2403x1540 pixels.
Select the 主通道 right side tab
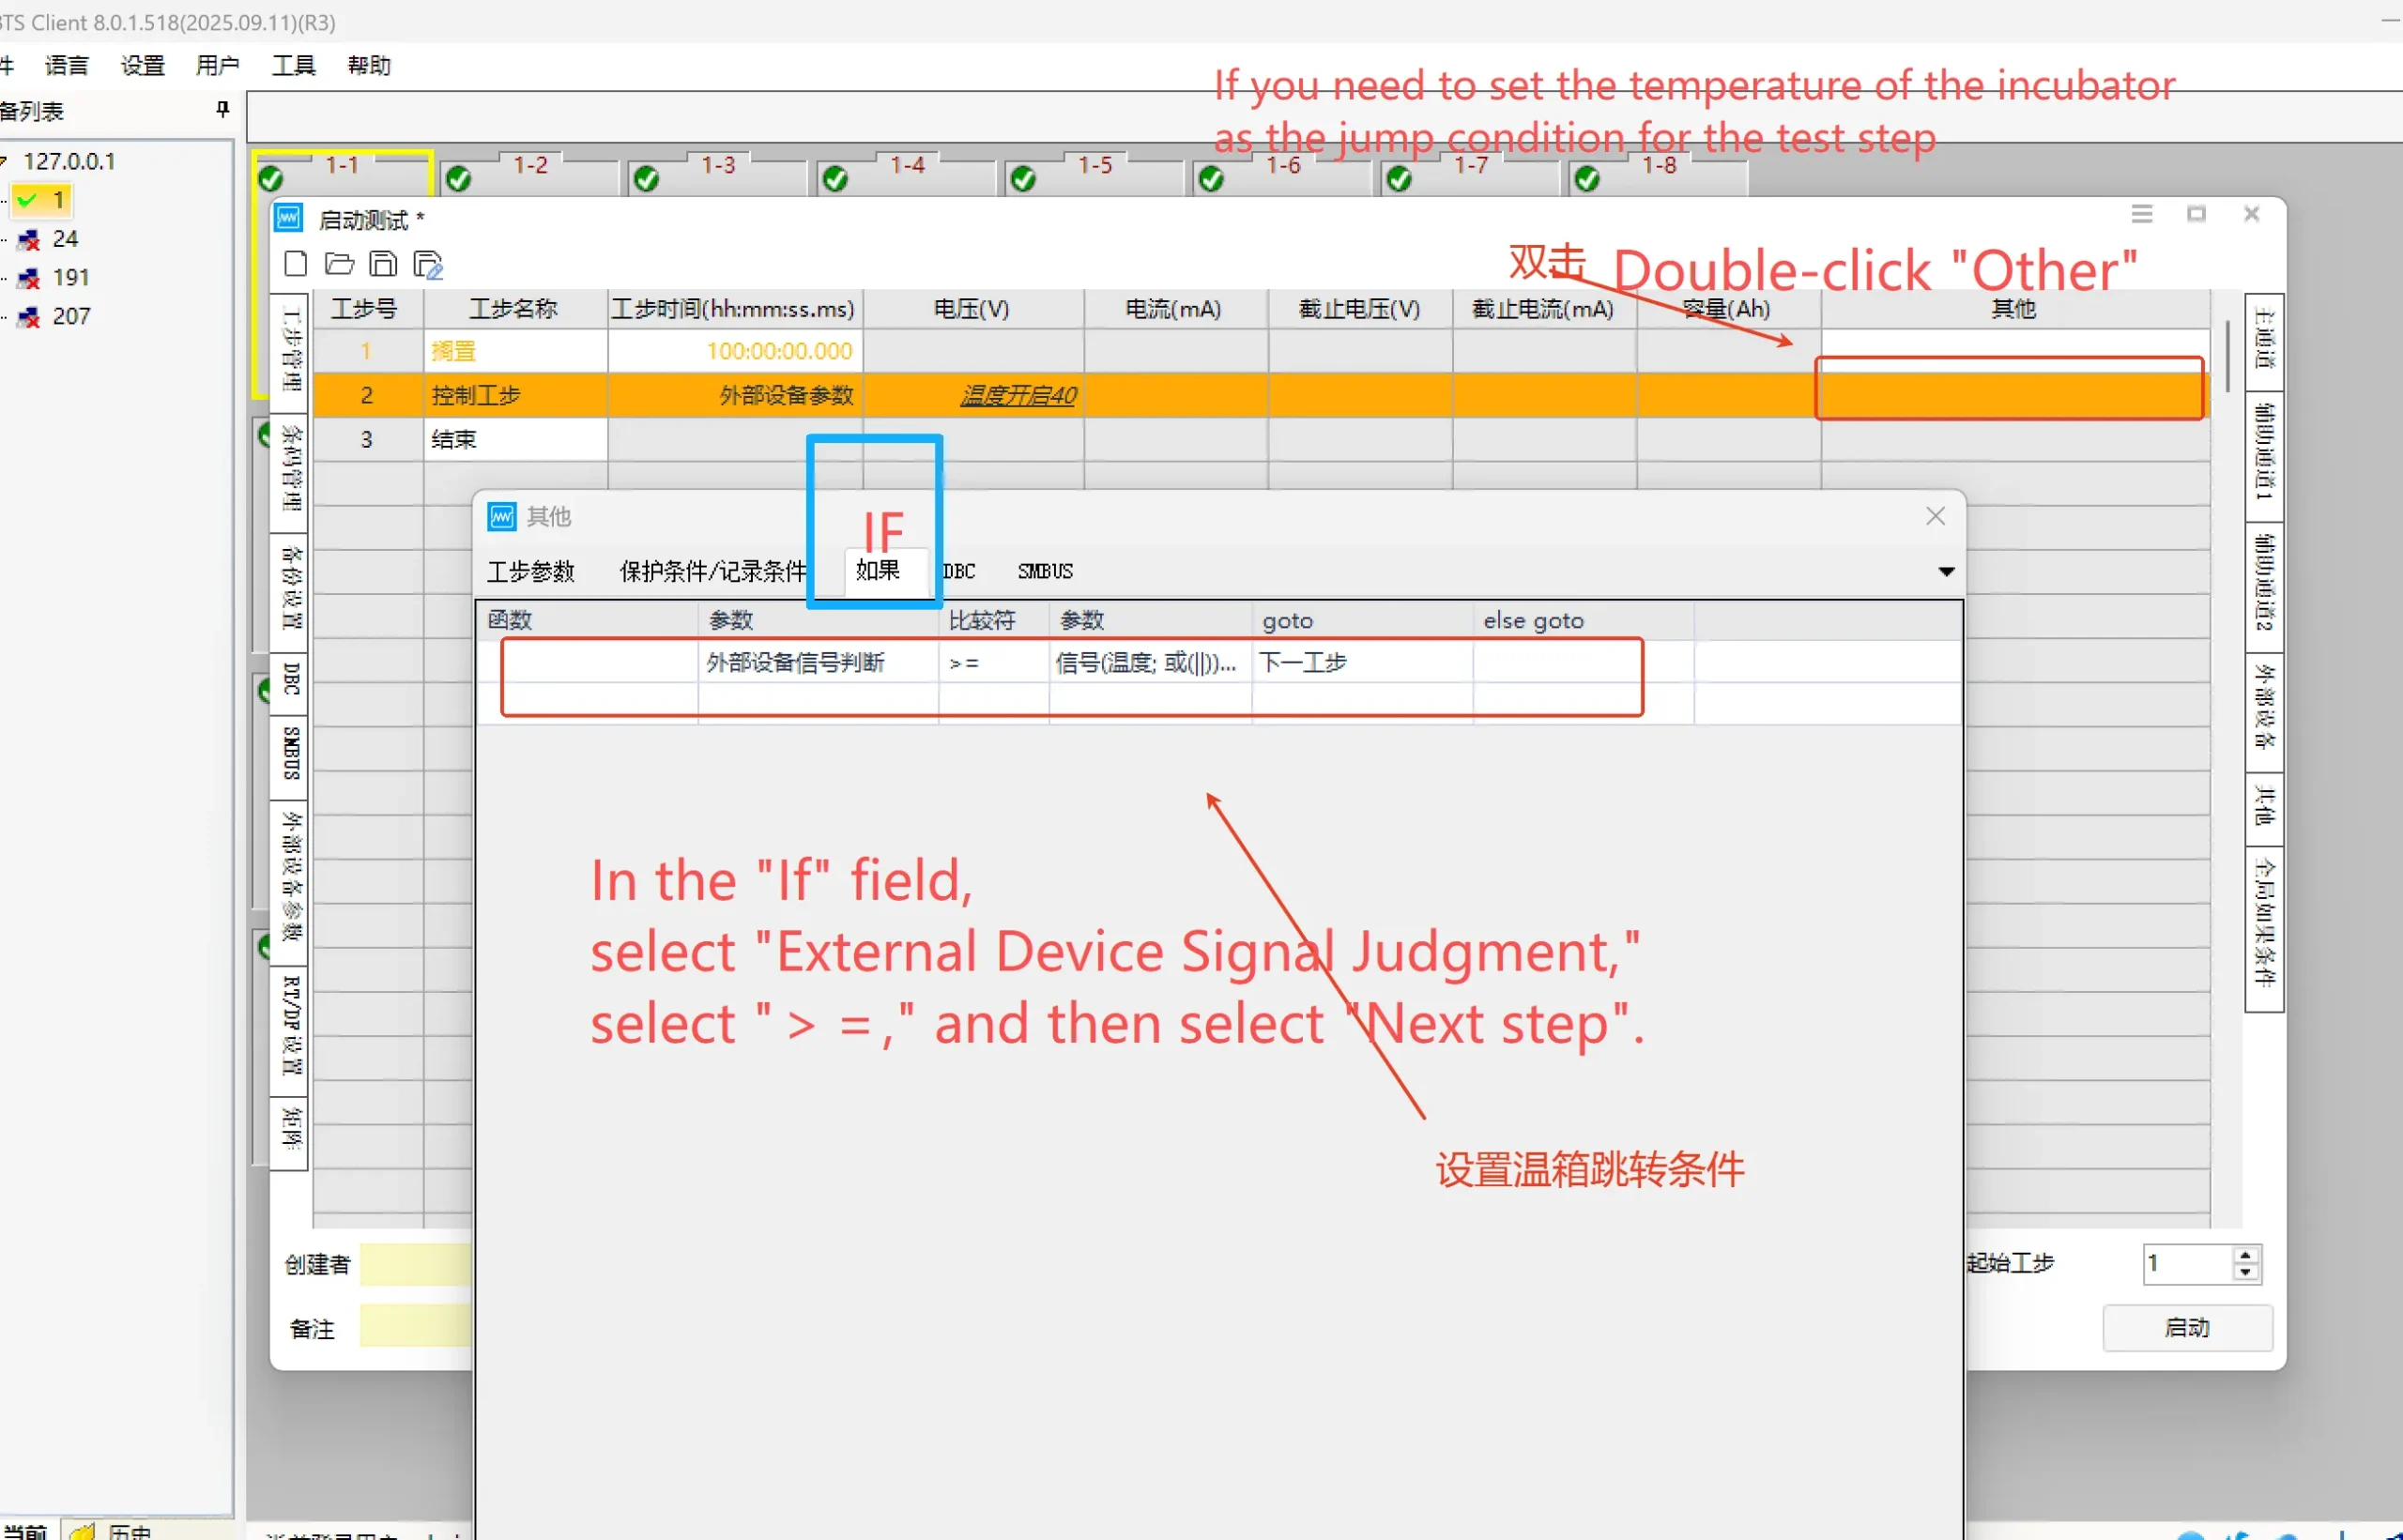(x=2264, y=341)
